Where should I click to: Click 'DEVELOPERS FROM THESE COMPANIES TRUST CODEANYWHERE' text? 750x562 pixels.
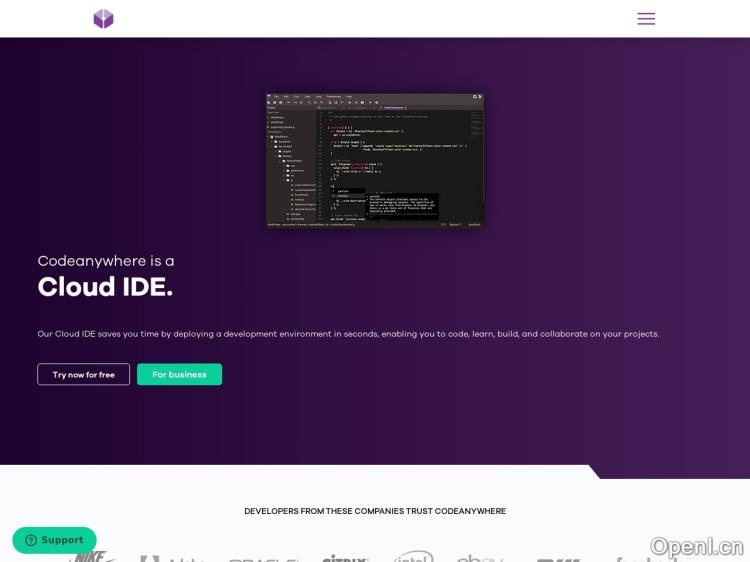pyautogui.click(x=375, y=511)
